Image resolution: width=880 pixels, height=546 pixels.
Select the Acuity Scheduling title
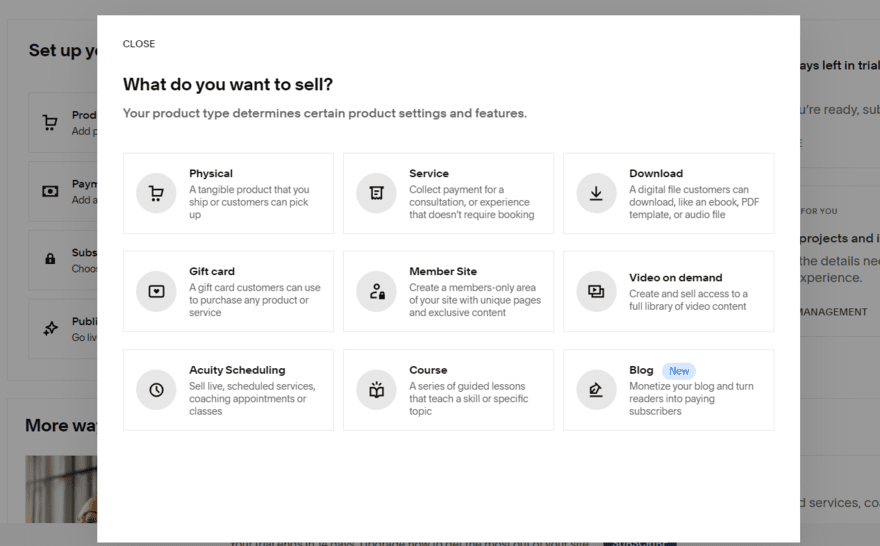click(x=237, y=370)
